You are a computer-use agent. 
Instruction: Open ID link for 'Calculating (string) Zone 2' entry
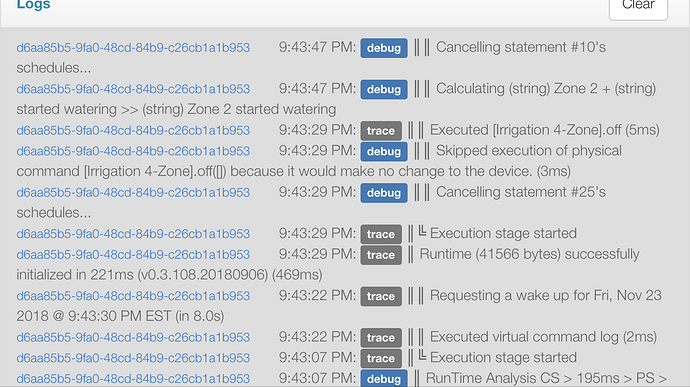point(133,89)
